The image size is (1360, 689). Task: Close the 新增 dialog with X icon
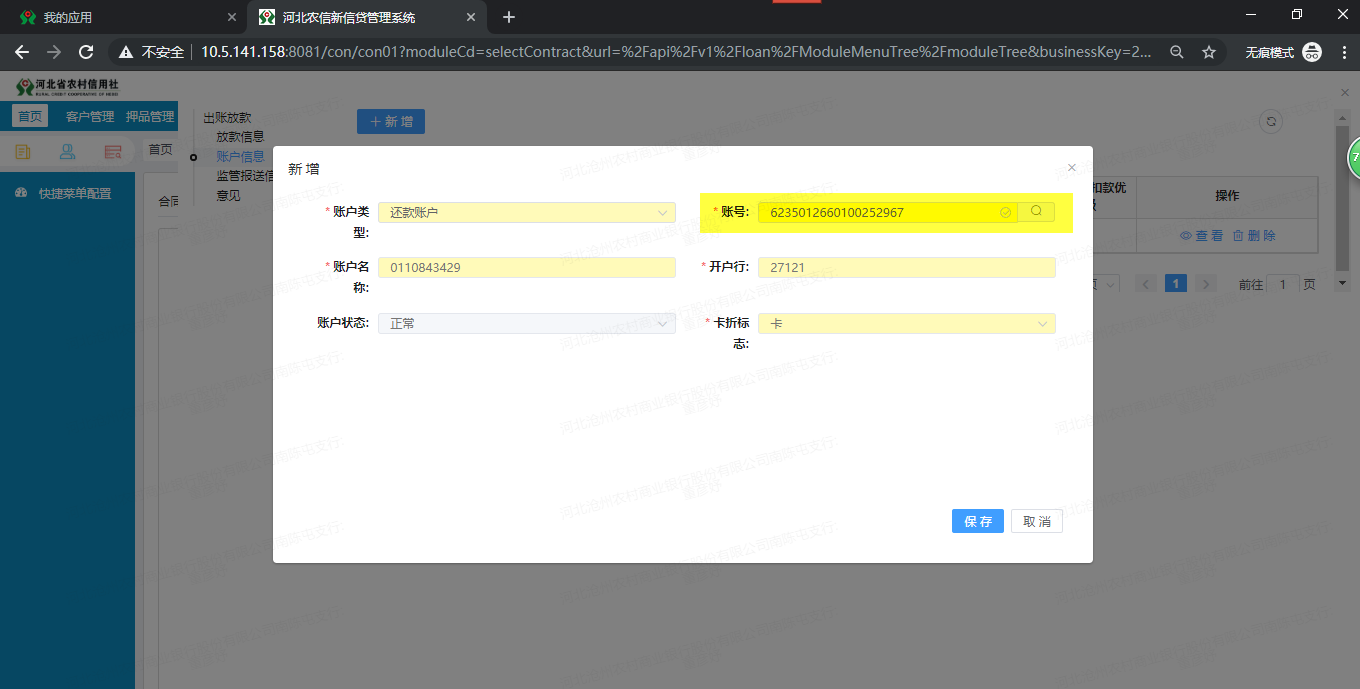click(1072, 168)
